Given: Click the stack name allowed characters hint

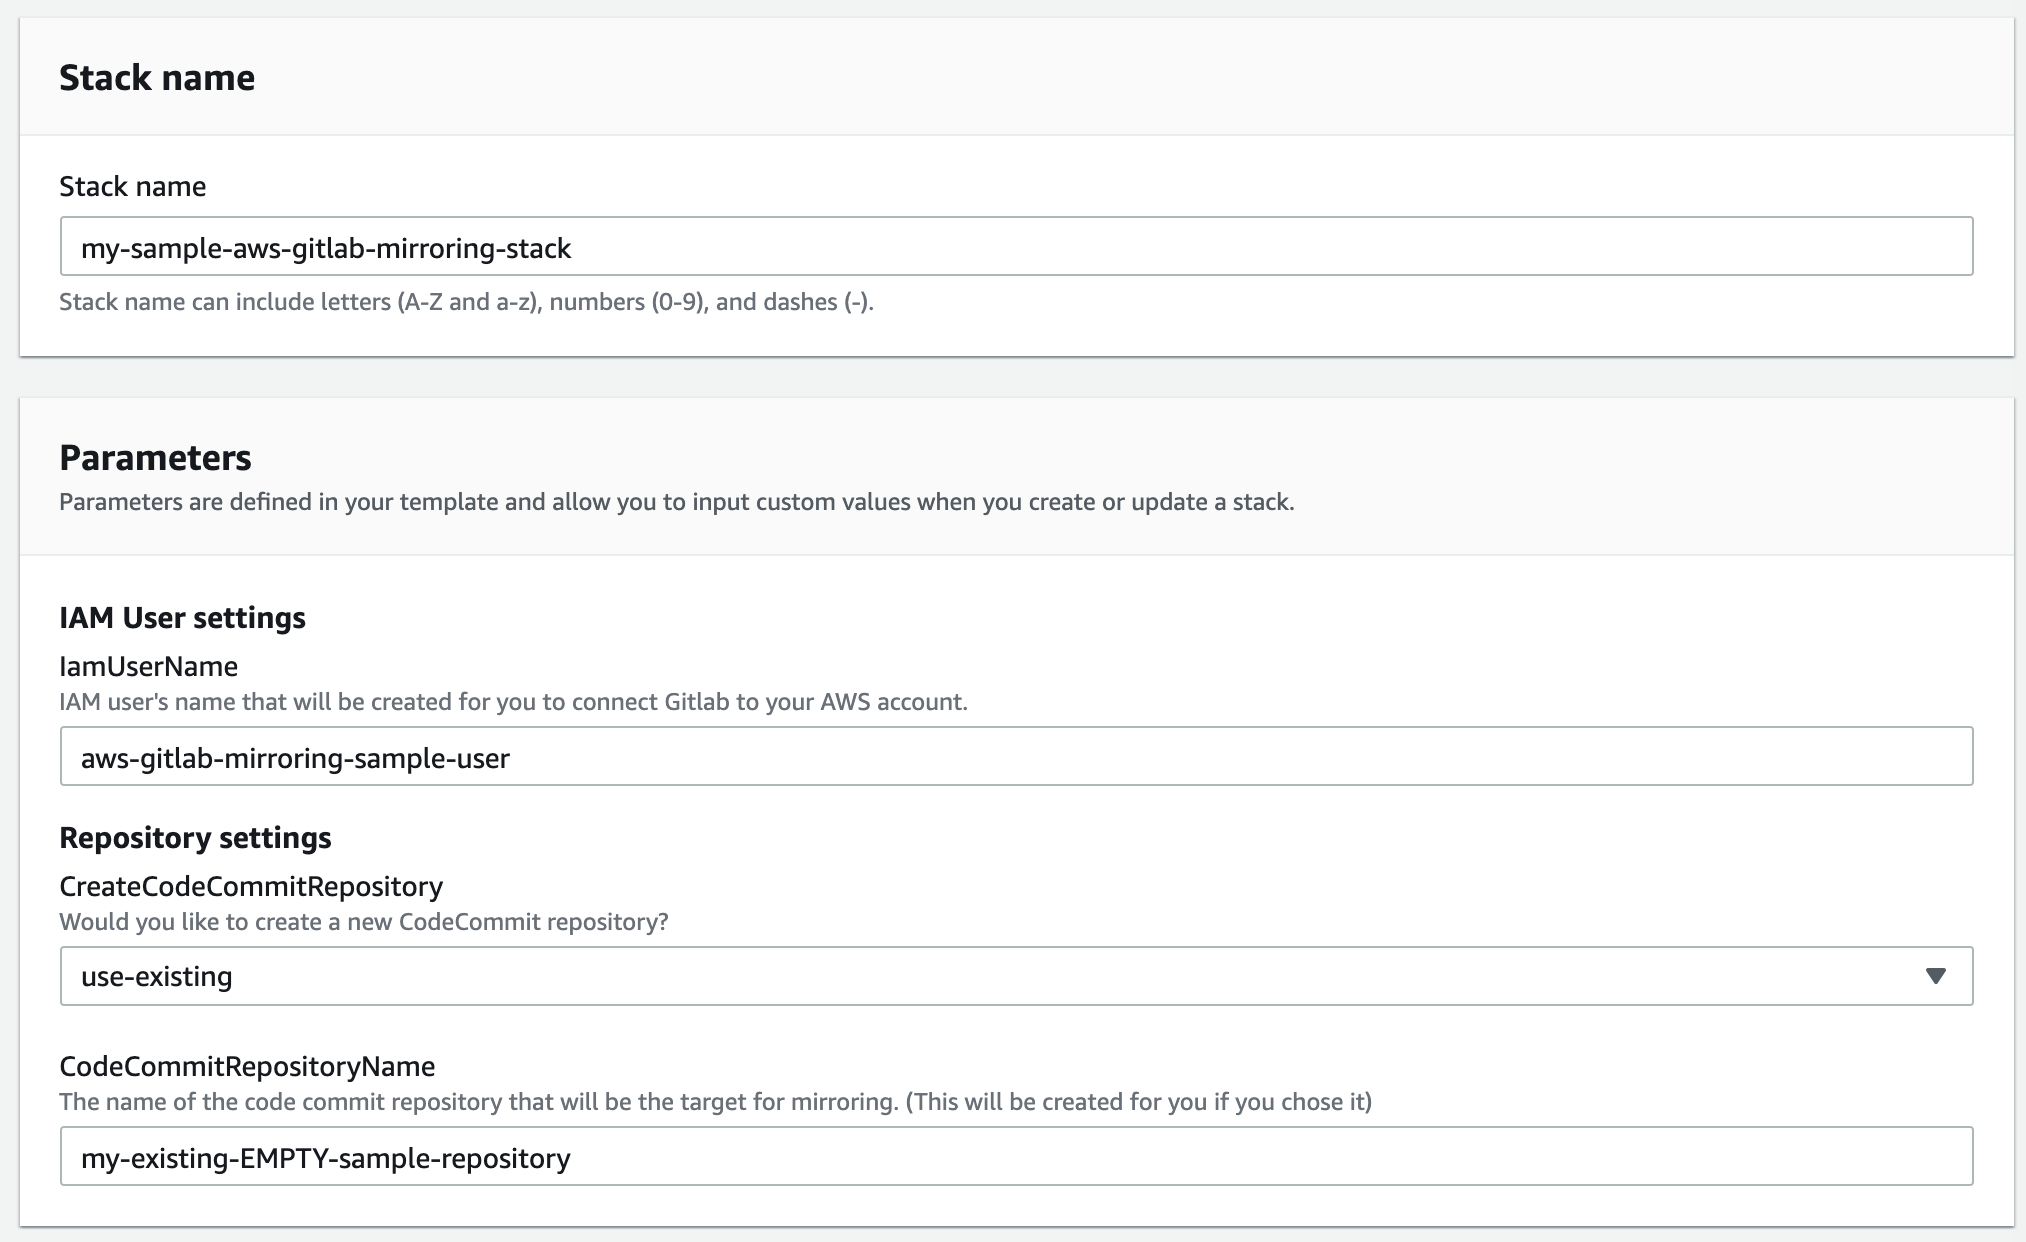Looking at the screenshot, I should pos(466,302).
